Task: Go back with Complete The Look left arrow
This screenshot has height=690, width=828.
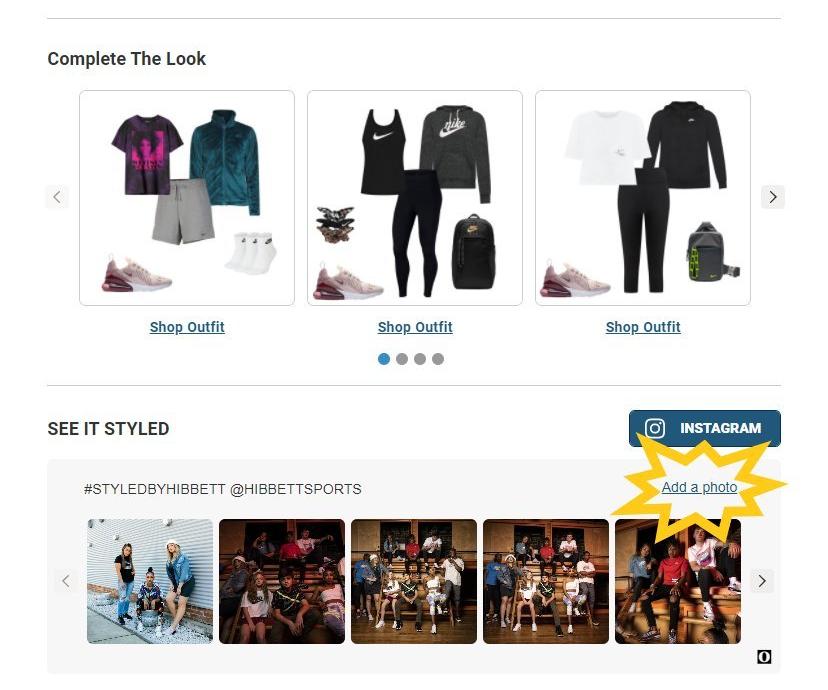Action: pos(57,197)
